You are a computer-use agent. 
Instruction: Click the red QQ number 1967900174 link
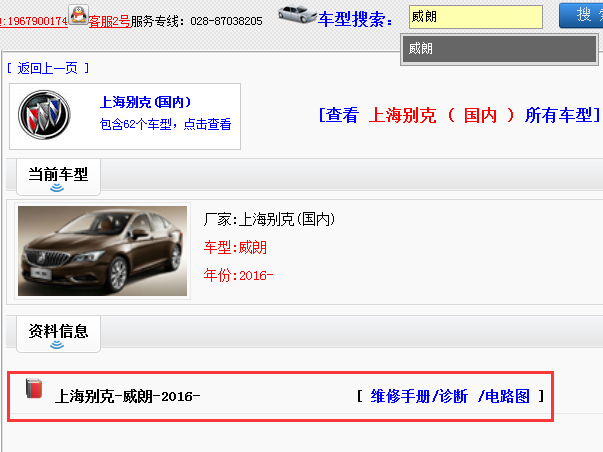(34, 21)
